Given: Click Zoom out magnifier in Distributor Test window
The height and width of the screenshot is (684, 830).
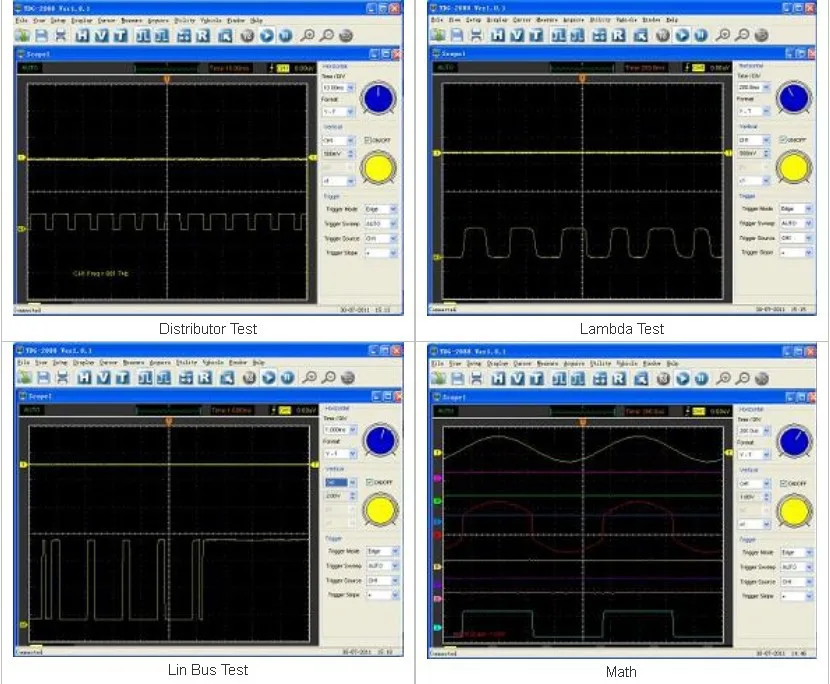Looking at the screenshot, I should click(x=327, y=35).
